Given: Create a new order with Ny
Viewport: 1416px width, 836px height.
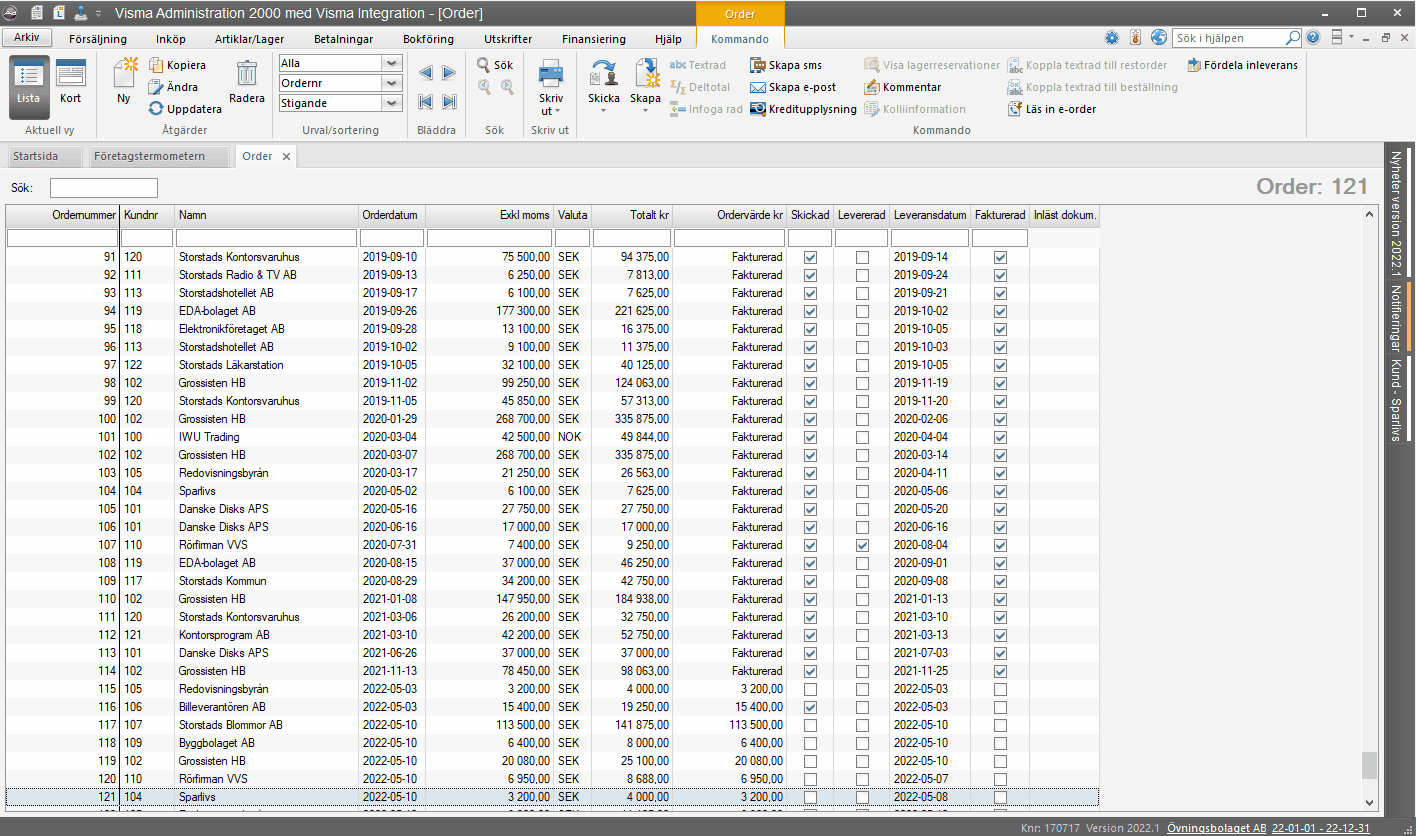Looking at the screenshot, I should pyautogui.click(x=124, y=82).
